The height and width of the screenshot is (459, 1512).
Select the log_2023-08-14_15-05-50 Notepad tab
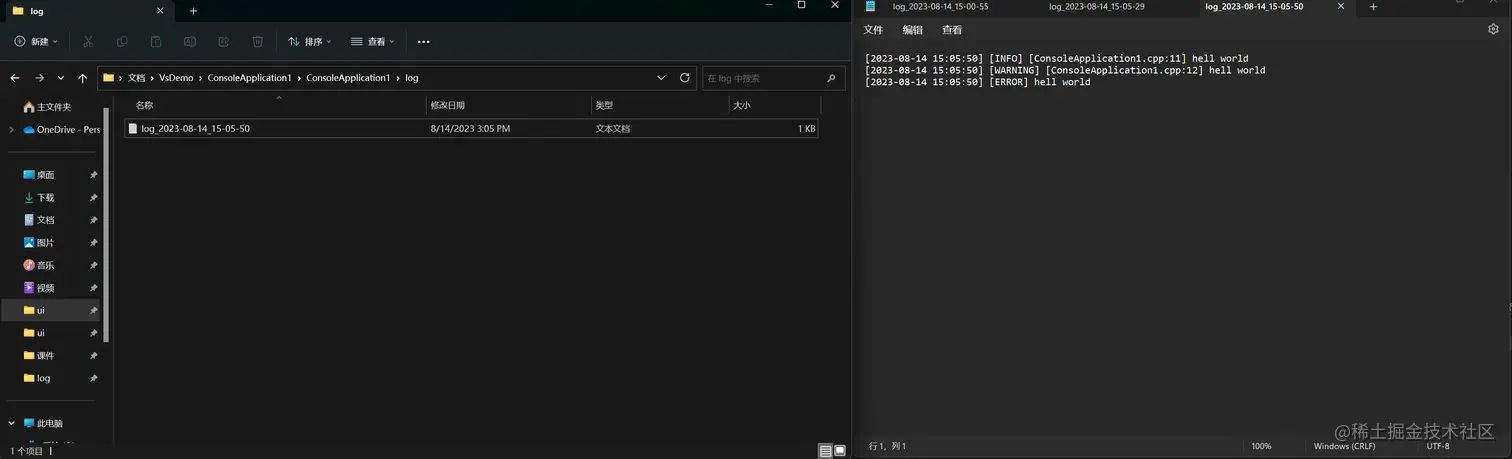click(1254, 7)
